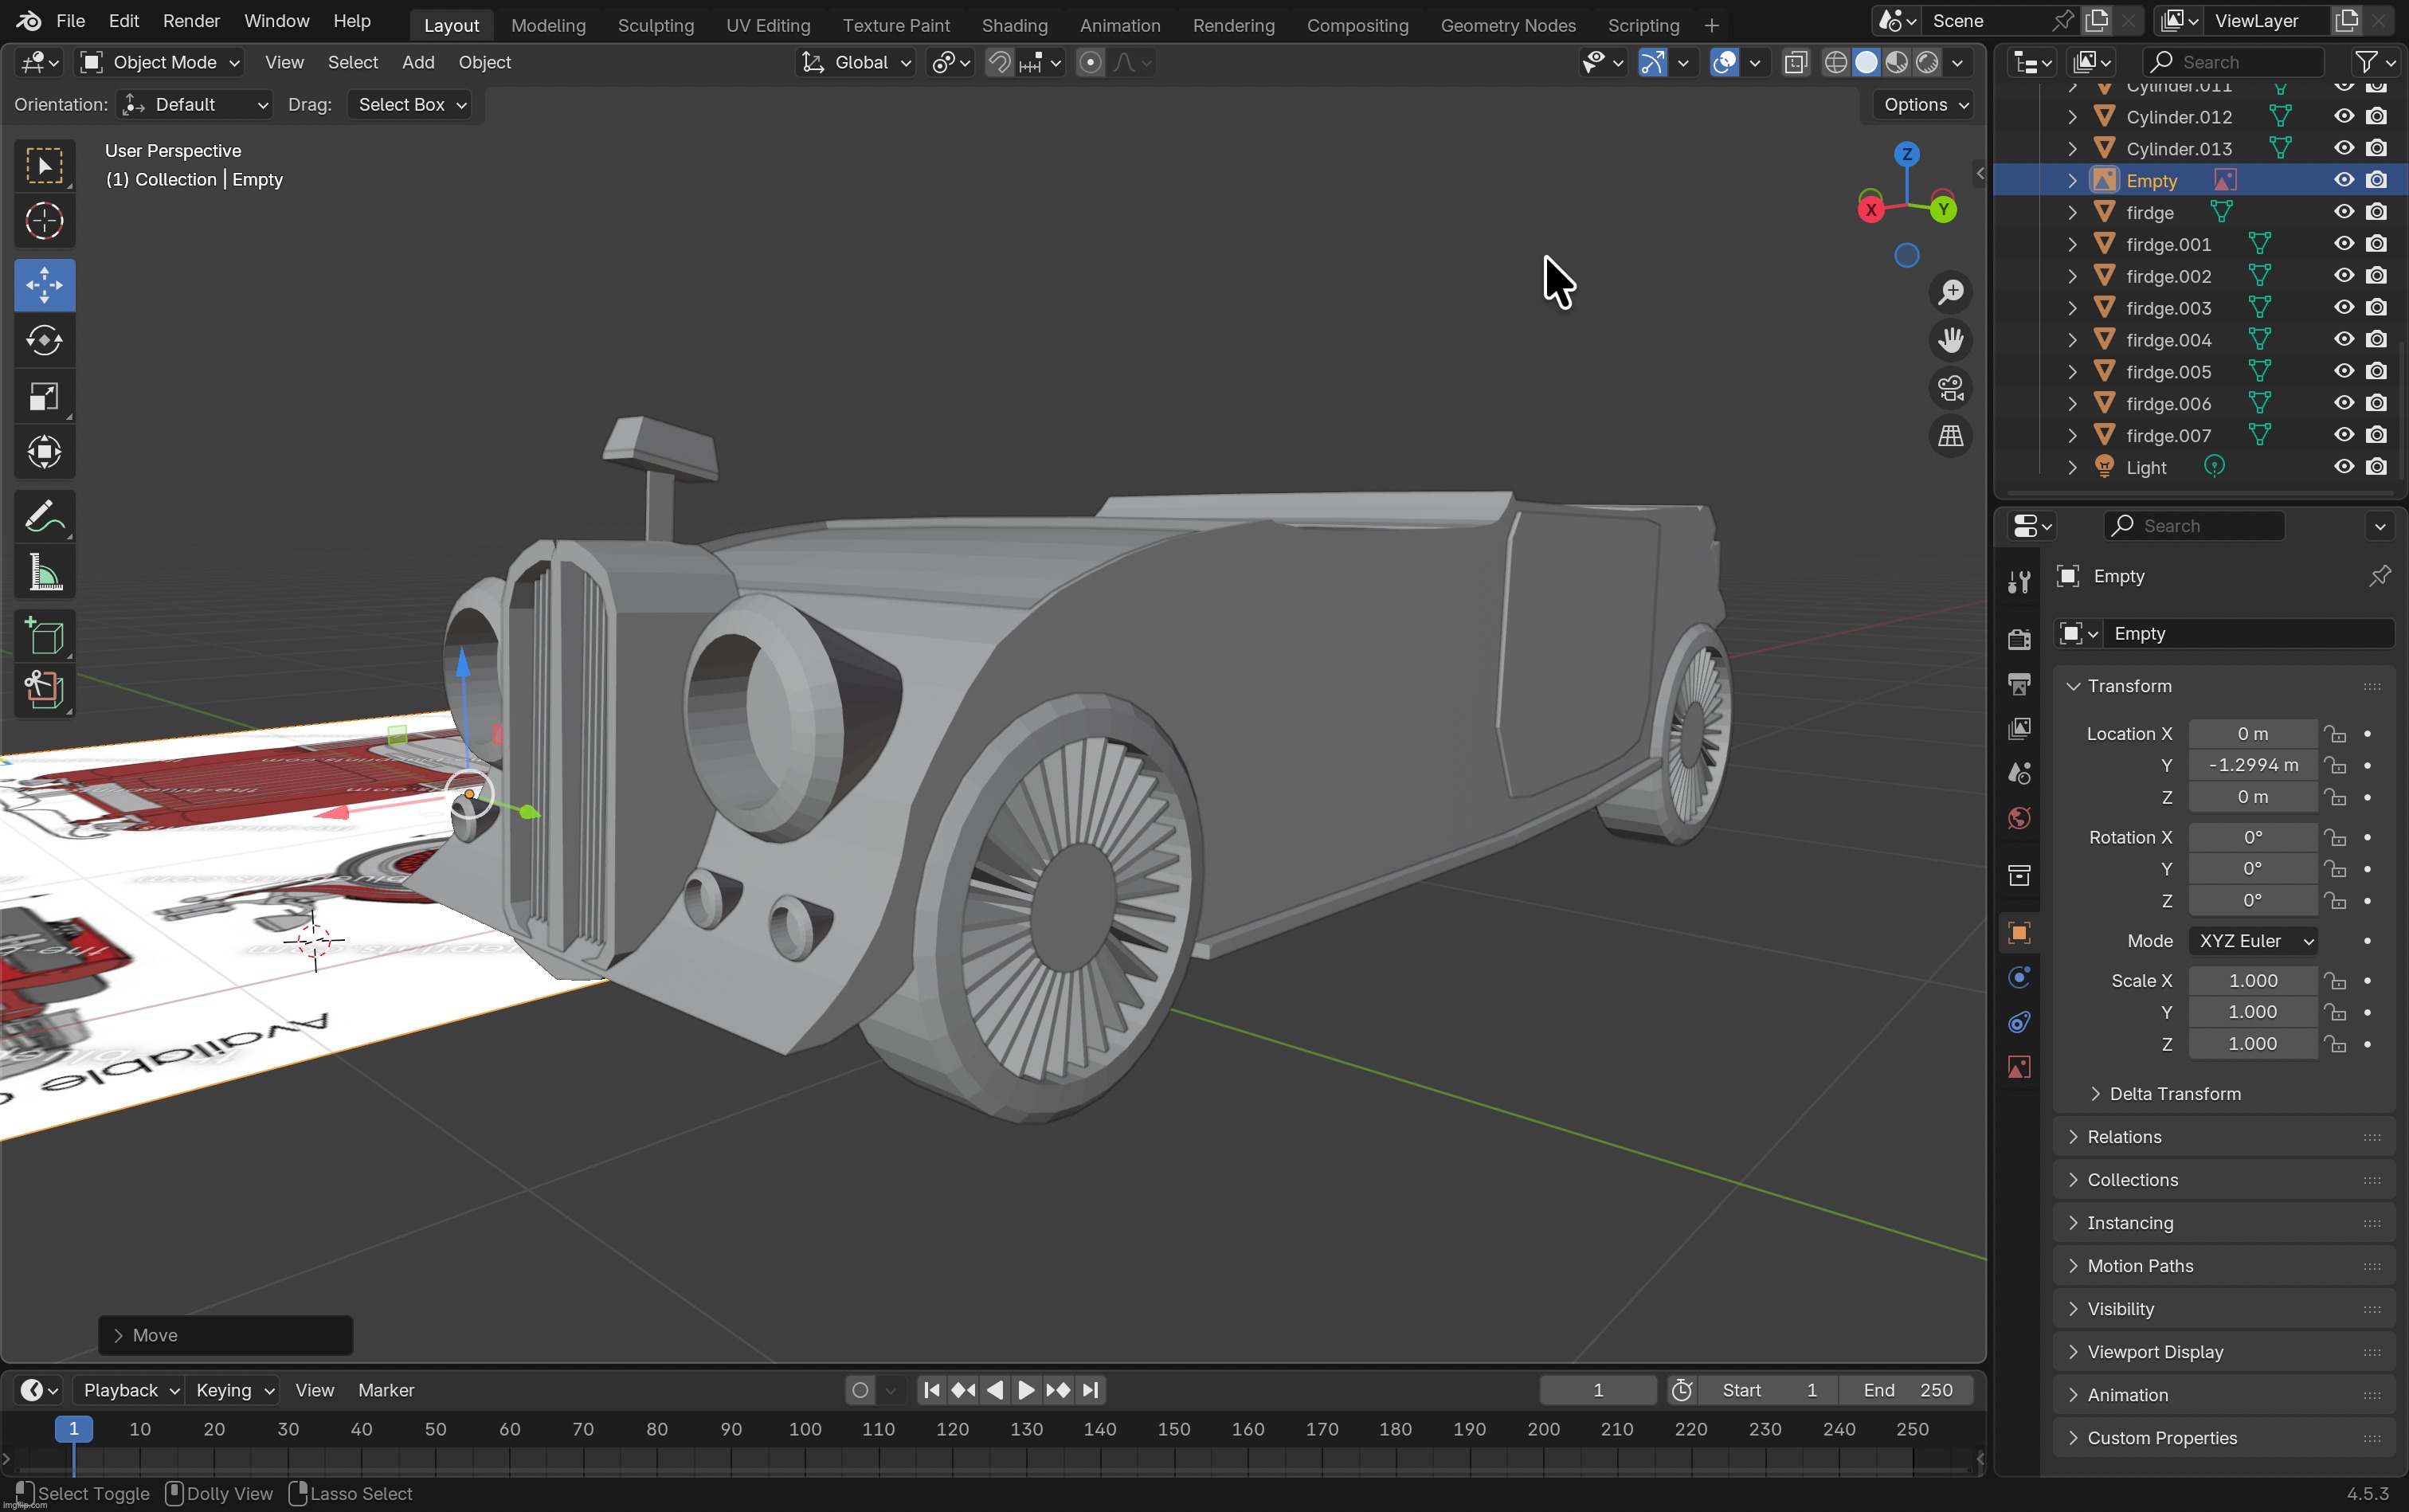
Task: Activate the Add Cube tool
Action: pyautogui.click(x=45, y=636)
